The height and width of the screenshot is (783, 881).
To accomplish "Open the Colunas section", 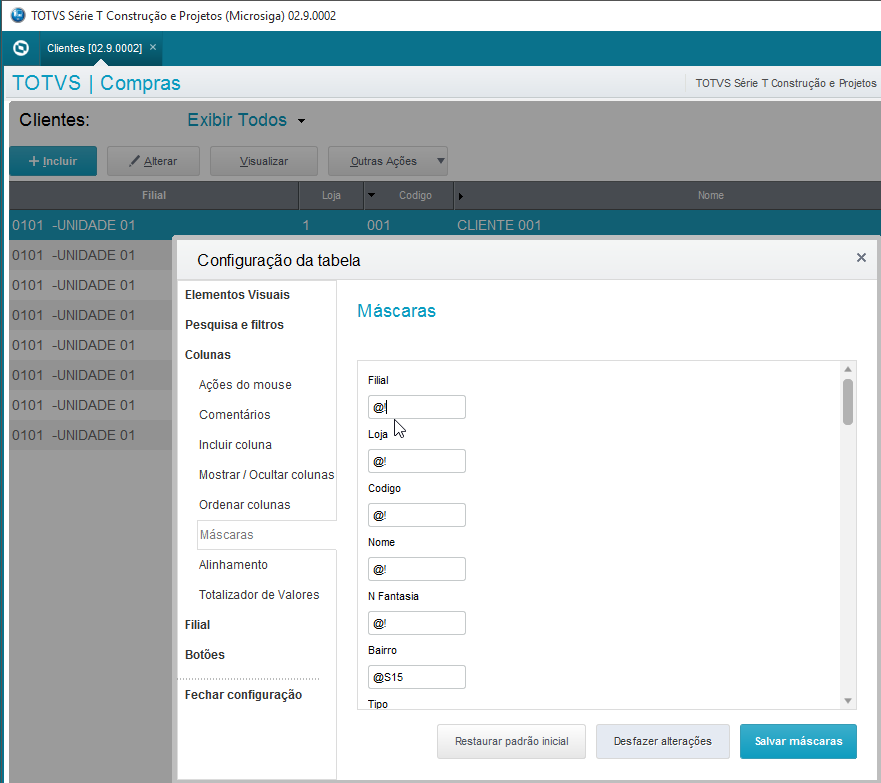I will pyautogui.click(x=208, y=355).
